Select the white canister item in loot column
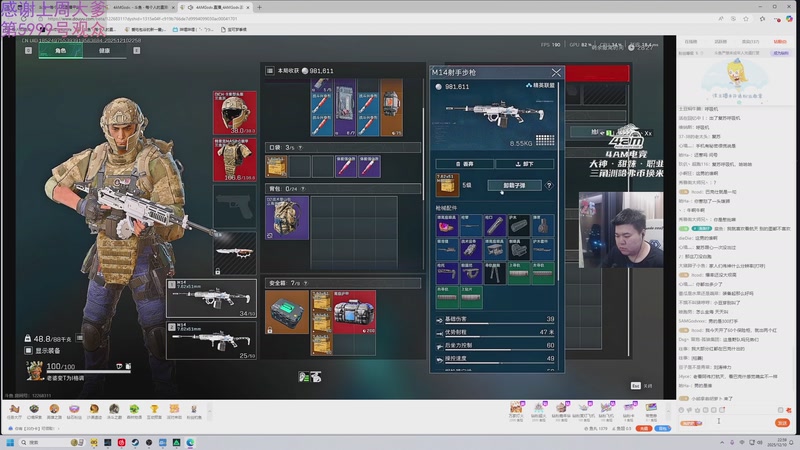 pyautogui.click(x=391, y=107)
